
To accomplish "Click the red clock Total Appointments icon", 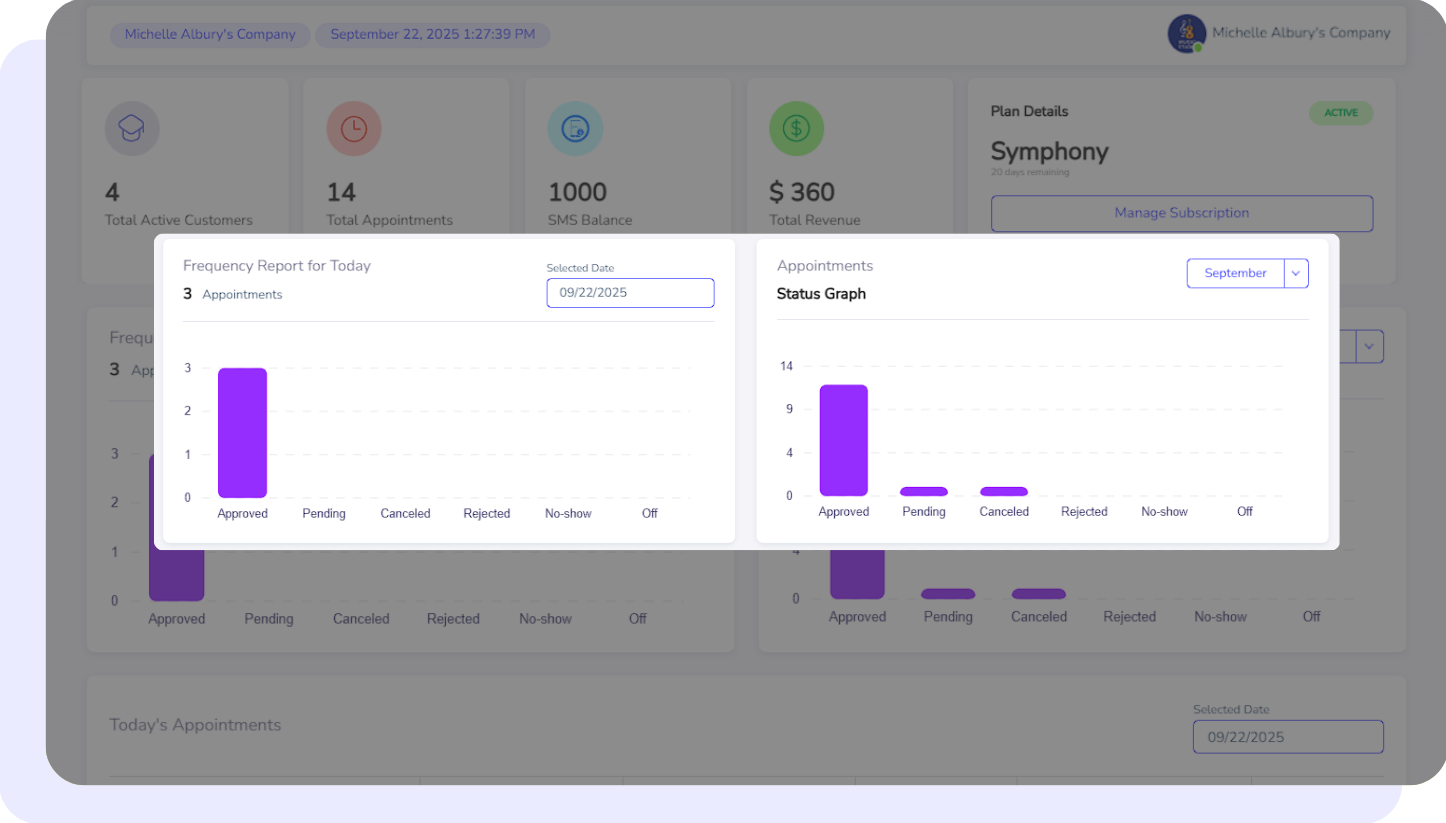I will coord(353,129).
